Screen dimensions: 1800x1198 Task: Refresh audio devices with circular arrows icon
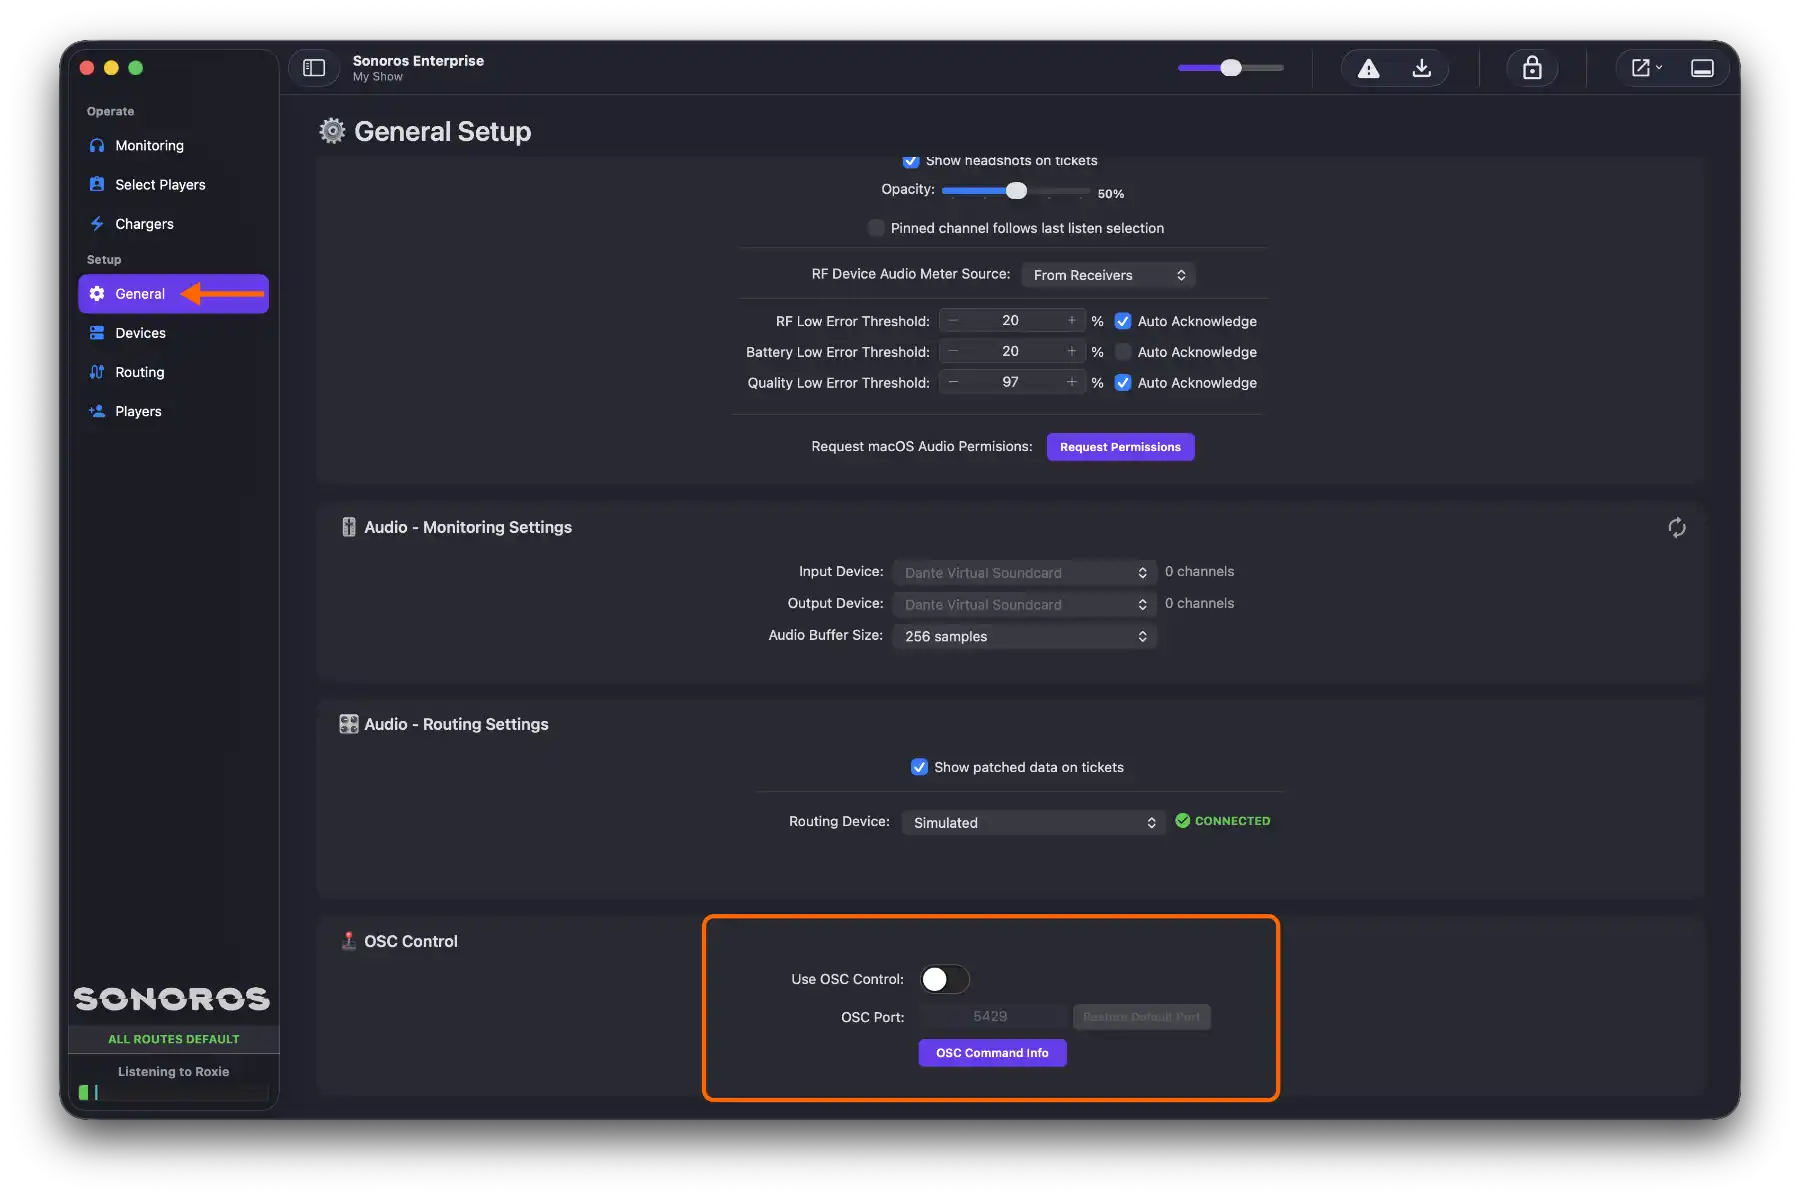1677,527
